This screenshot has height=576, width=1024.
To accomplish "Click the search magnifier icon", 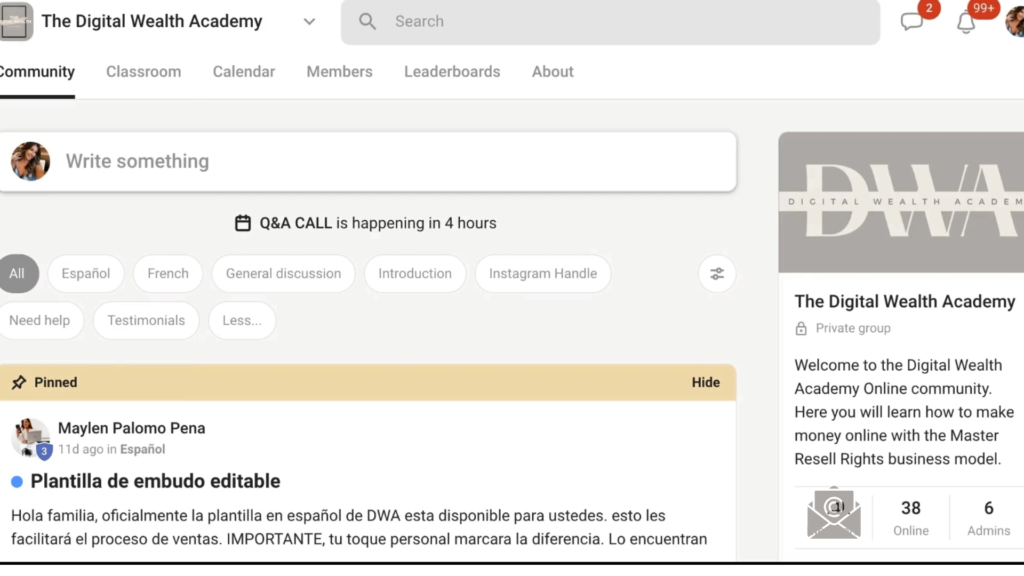I will [x=367, y=22].
